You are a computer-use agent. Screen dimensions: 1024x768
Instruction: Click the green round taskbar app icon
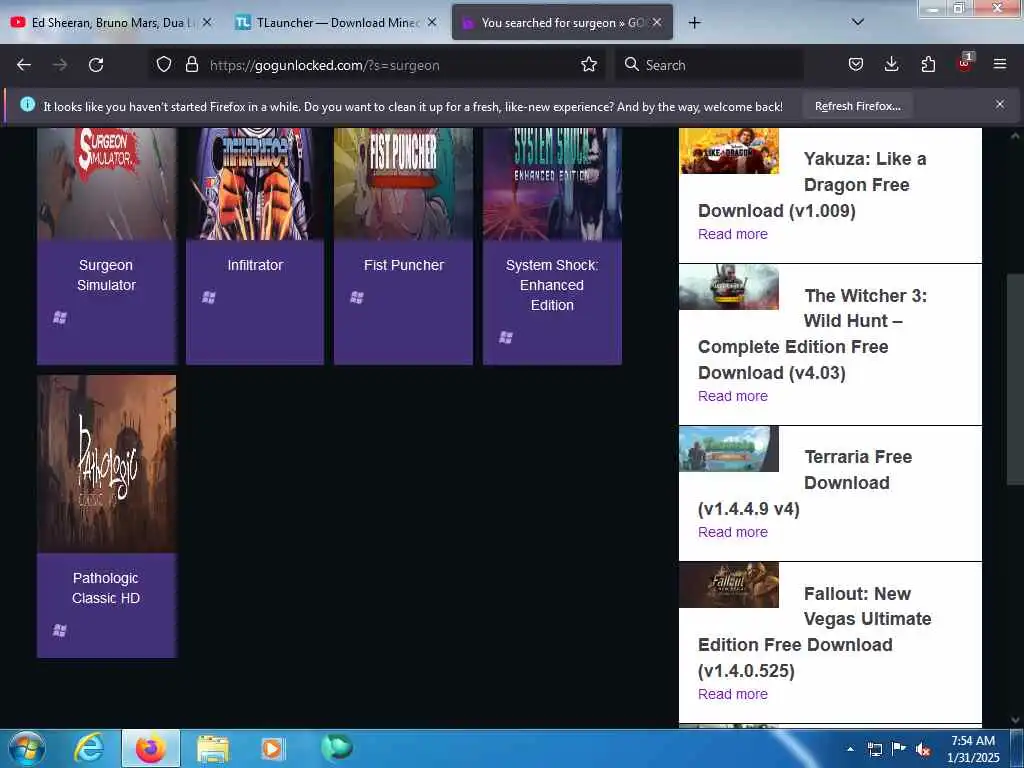[337, 747]
